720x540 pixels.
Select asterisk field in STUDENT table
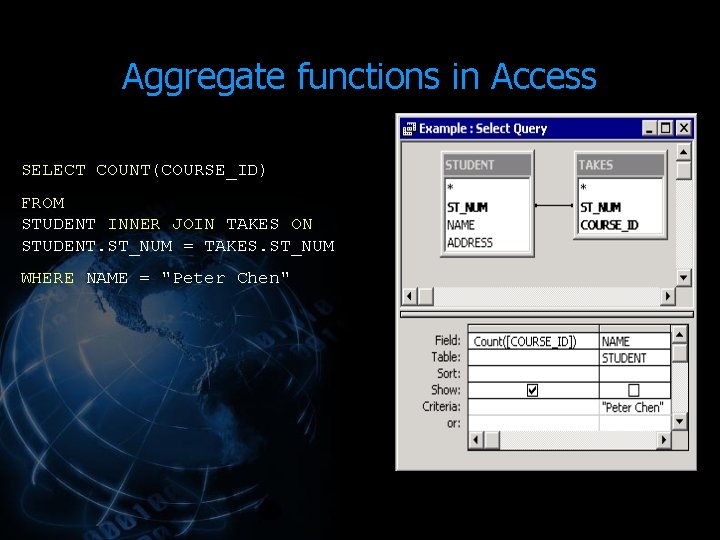(450, 188)
